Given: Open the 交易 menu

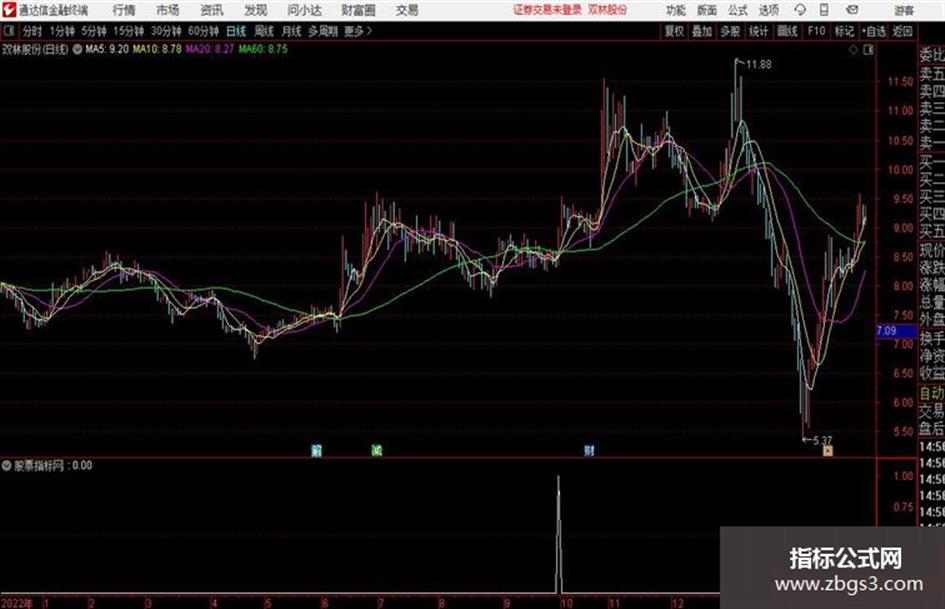Looking at the screenshot, I should [x=407, y=10].
